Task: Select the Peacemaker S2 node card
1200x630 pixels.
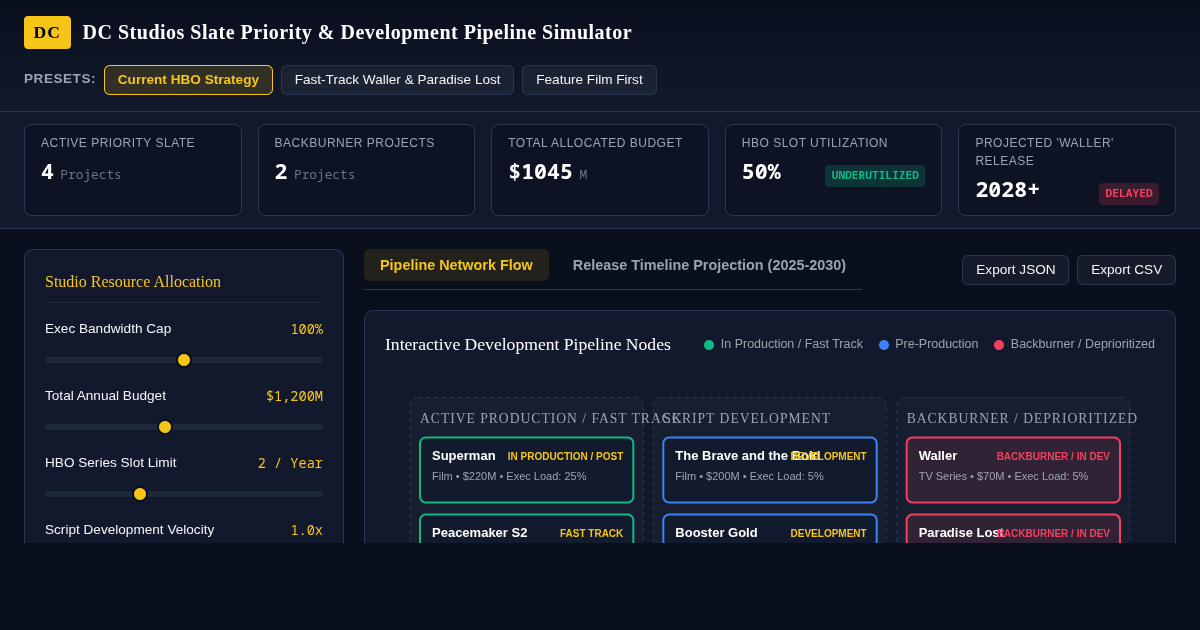Action: [x=526, y=529]
